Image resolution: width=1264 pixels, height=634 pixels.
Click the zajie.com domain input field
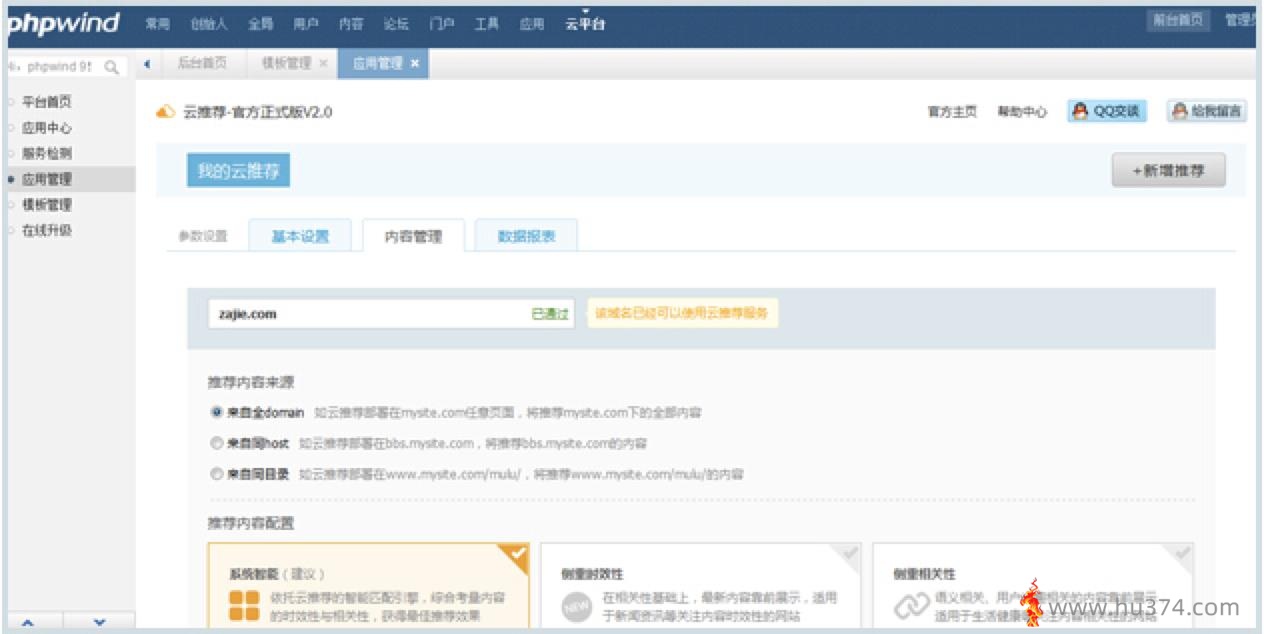click(391, 314)
